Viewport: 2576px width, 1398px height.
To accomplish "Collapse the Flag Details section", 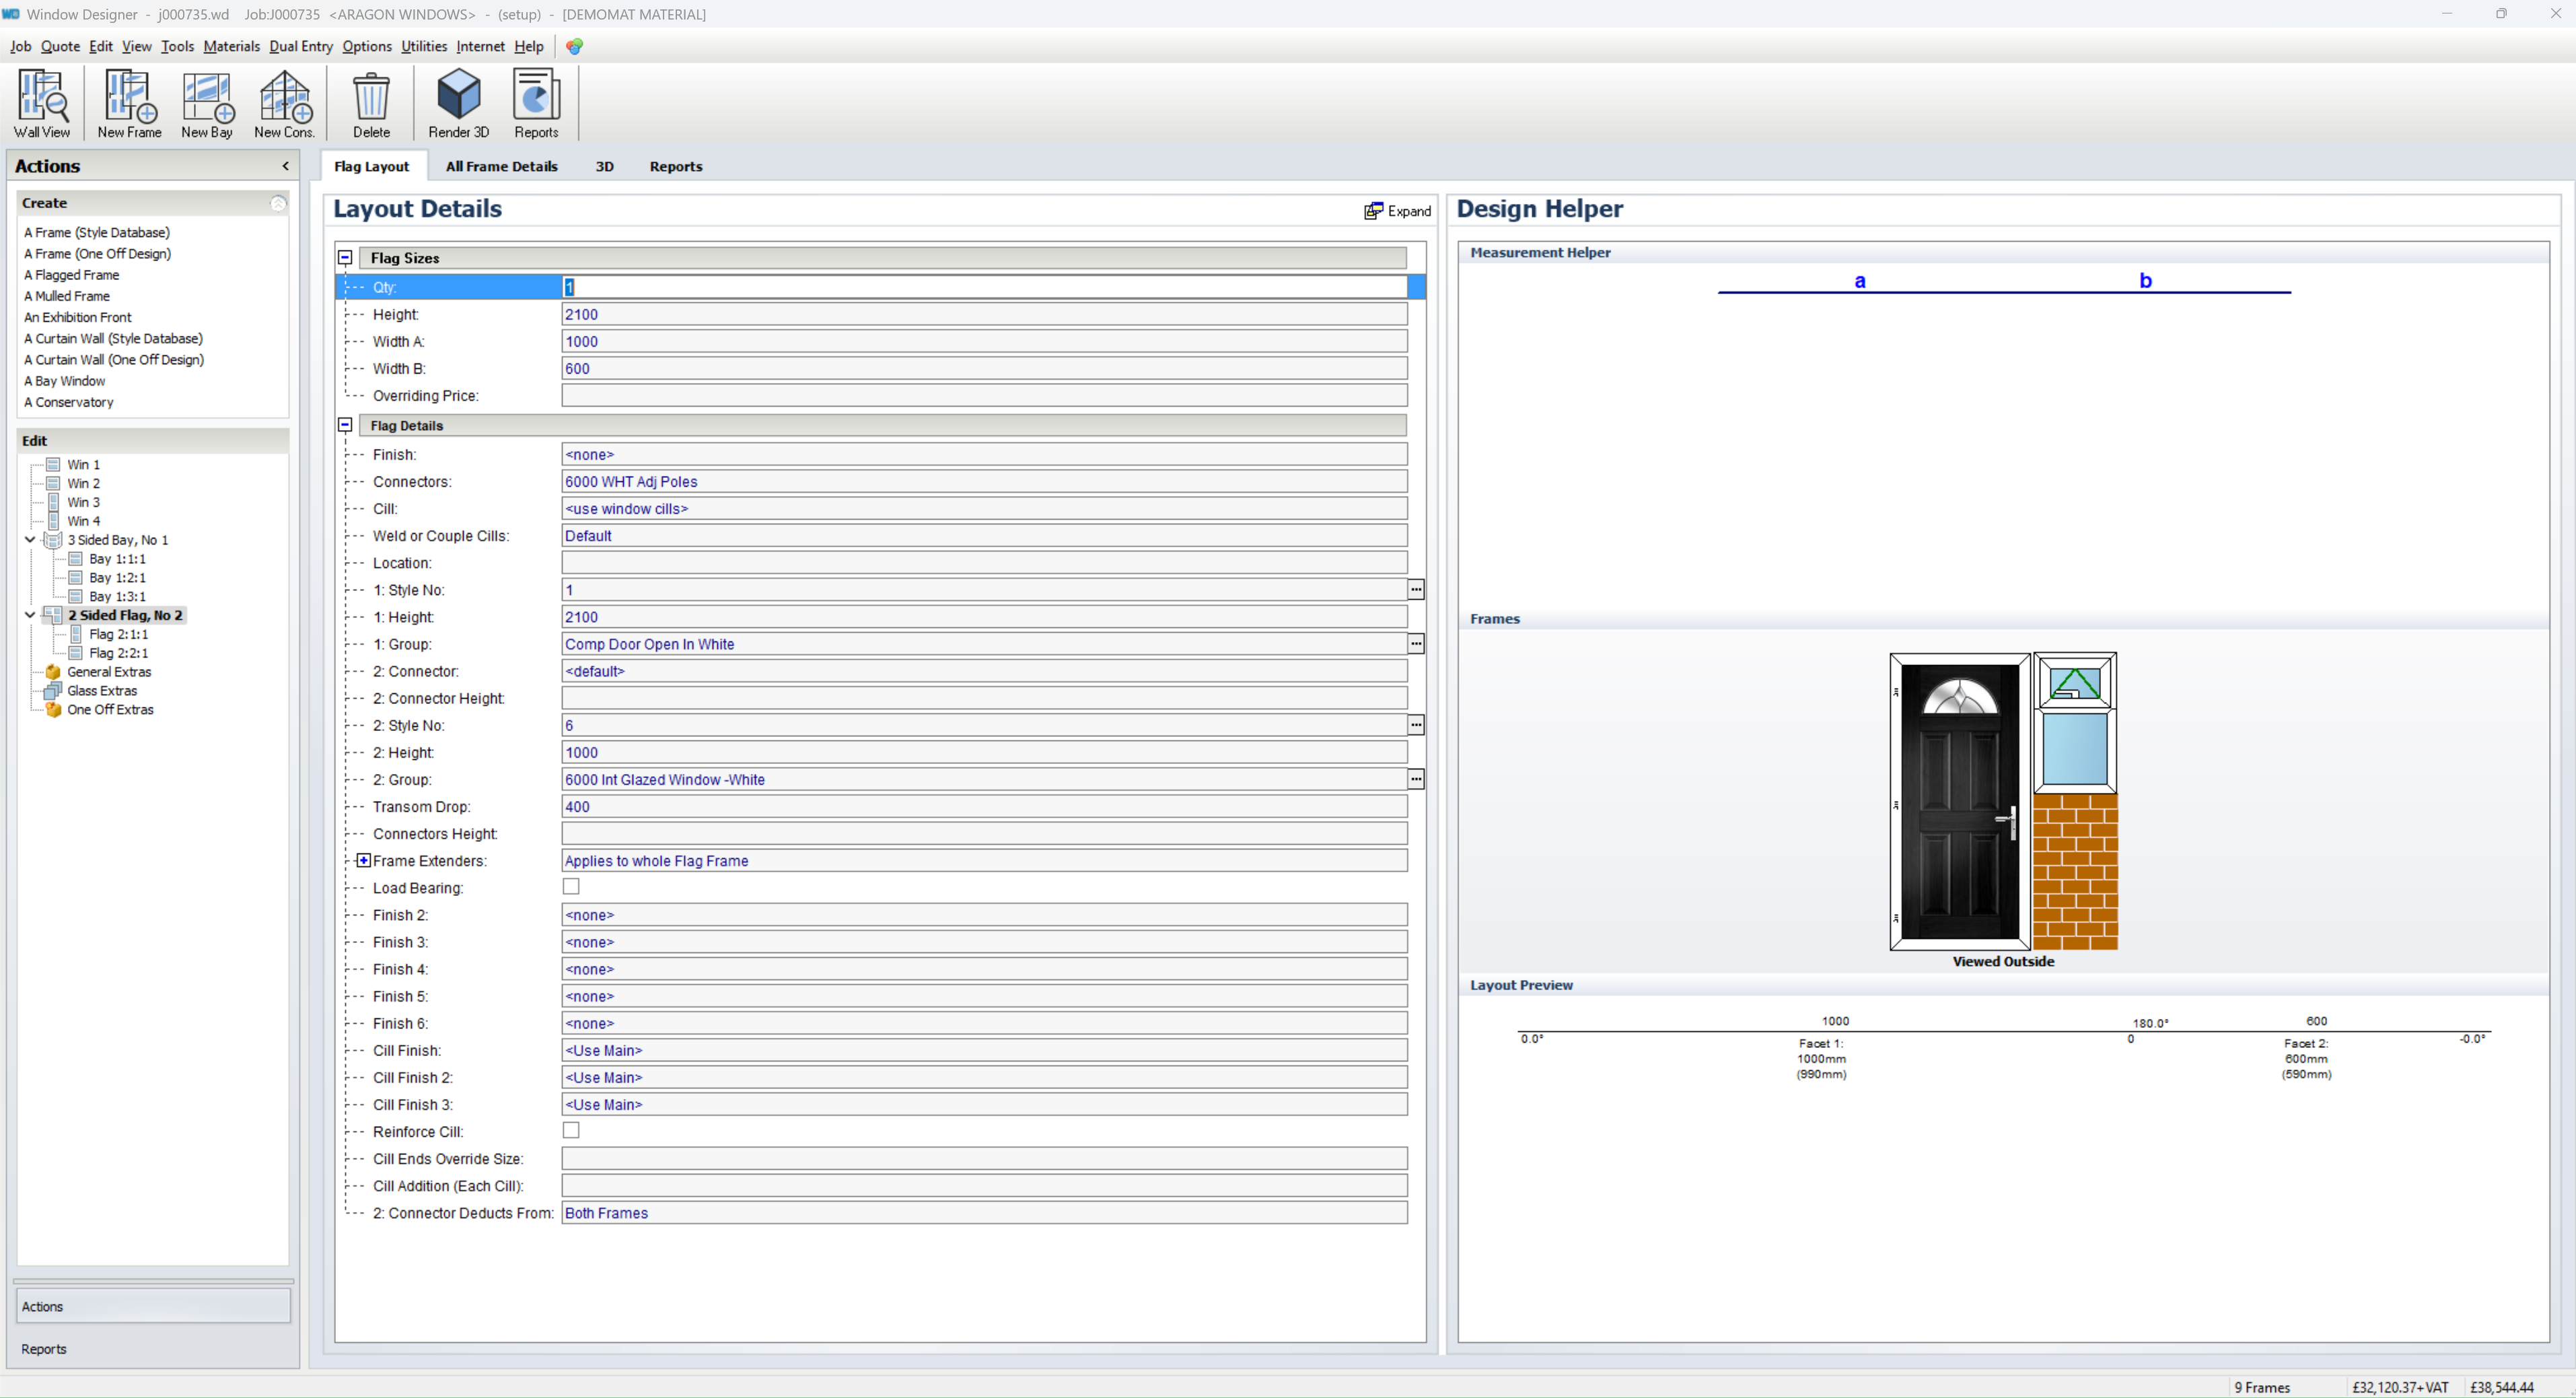I will click(x=345, y=426).
